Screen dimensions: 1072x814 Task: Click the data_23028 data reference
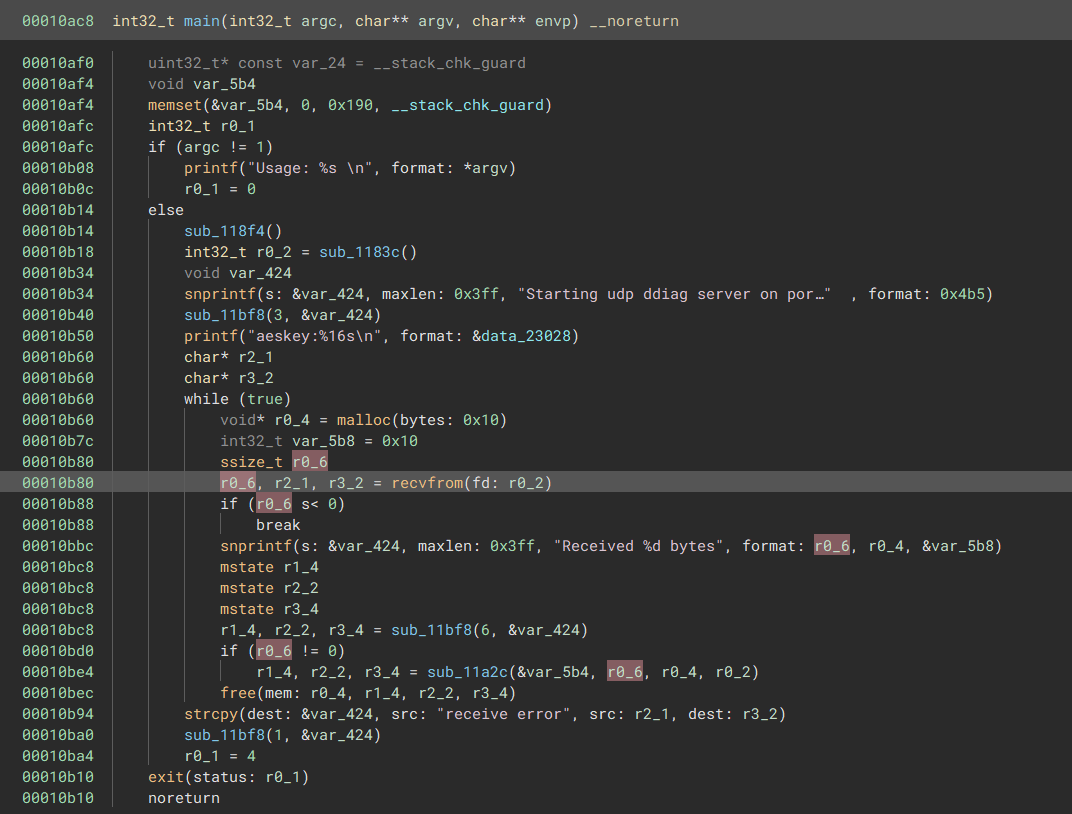(530, 336)
